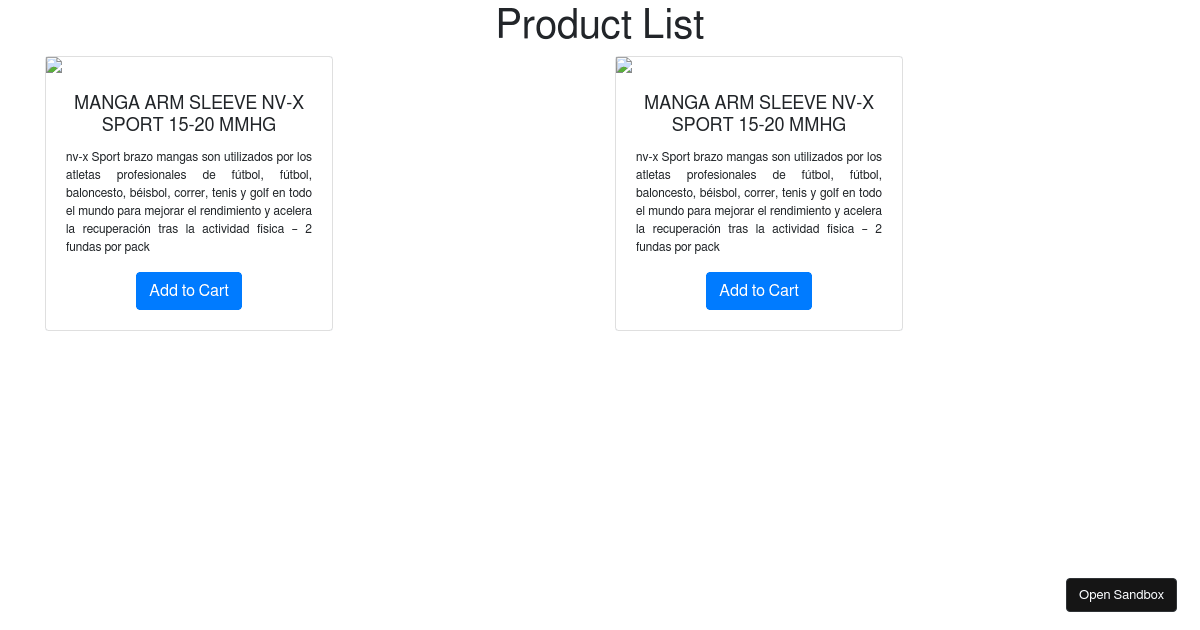Viewport: 1200px width, 630px height.
Task: Click above the left Add to Cart button
Action: tap(189, 264)
